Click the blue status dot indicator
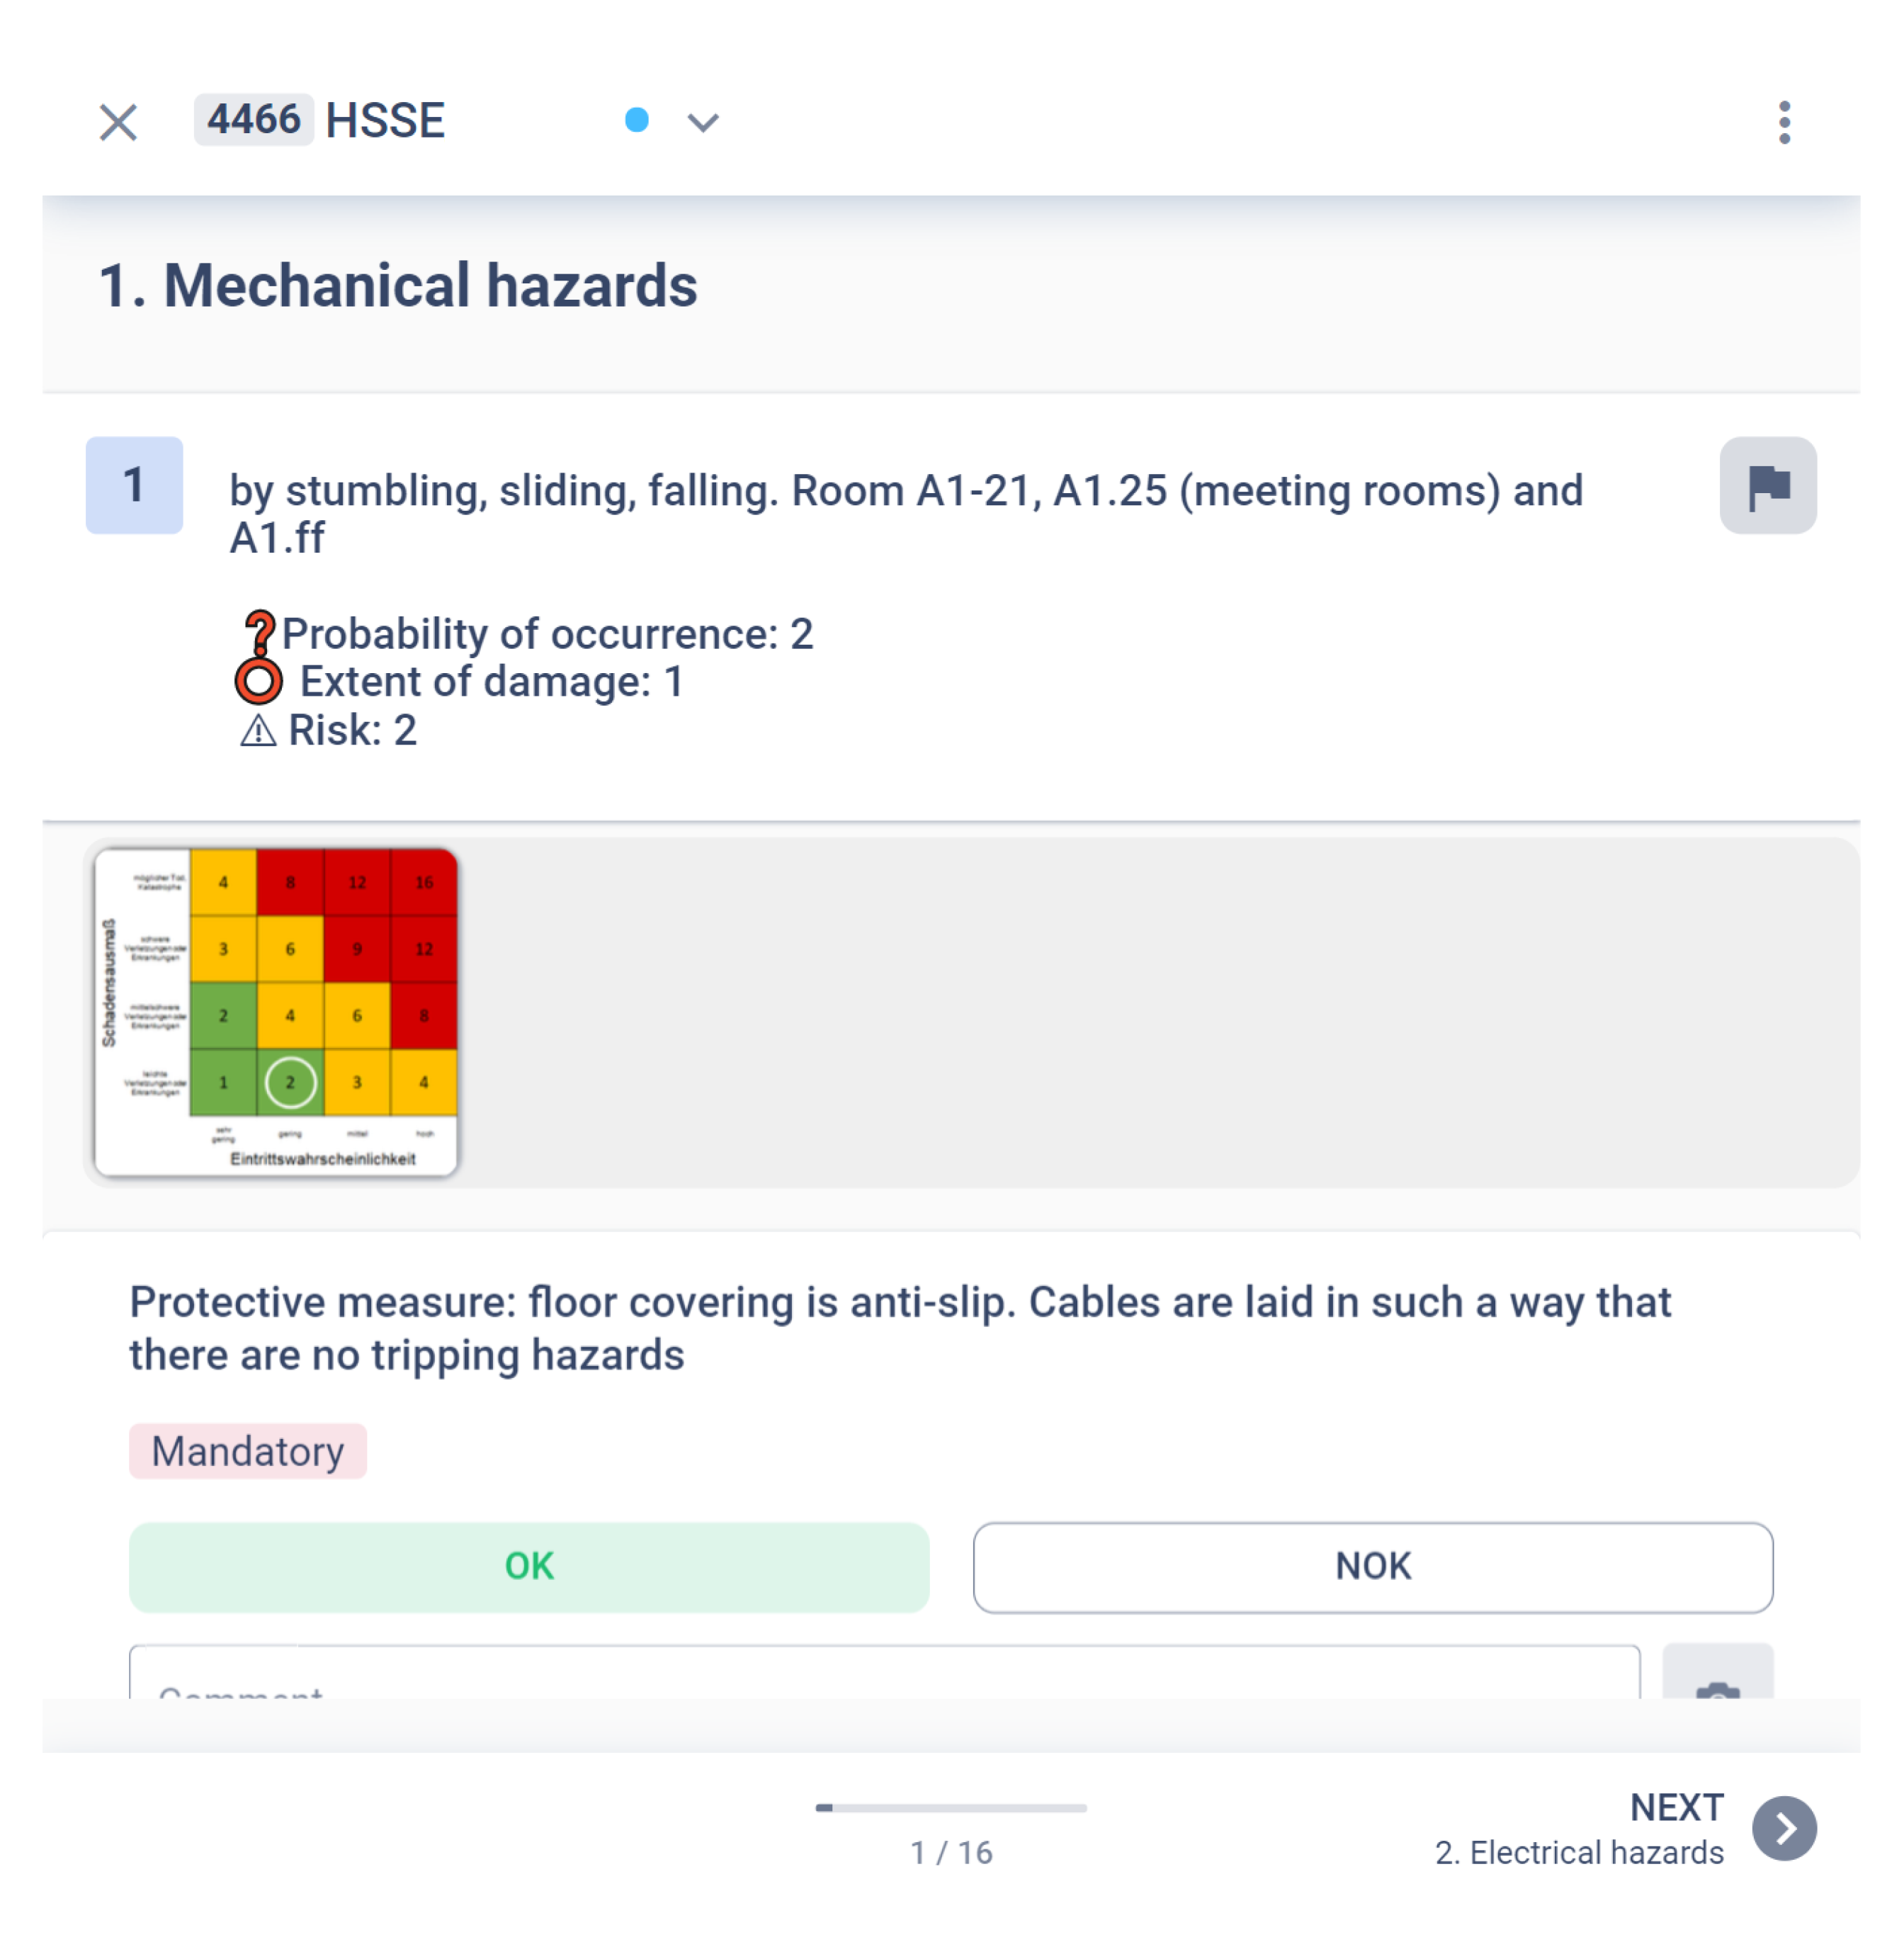1904x1947 pixels. 637,120
